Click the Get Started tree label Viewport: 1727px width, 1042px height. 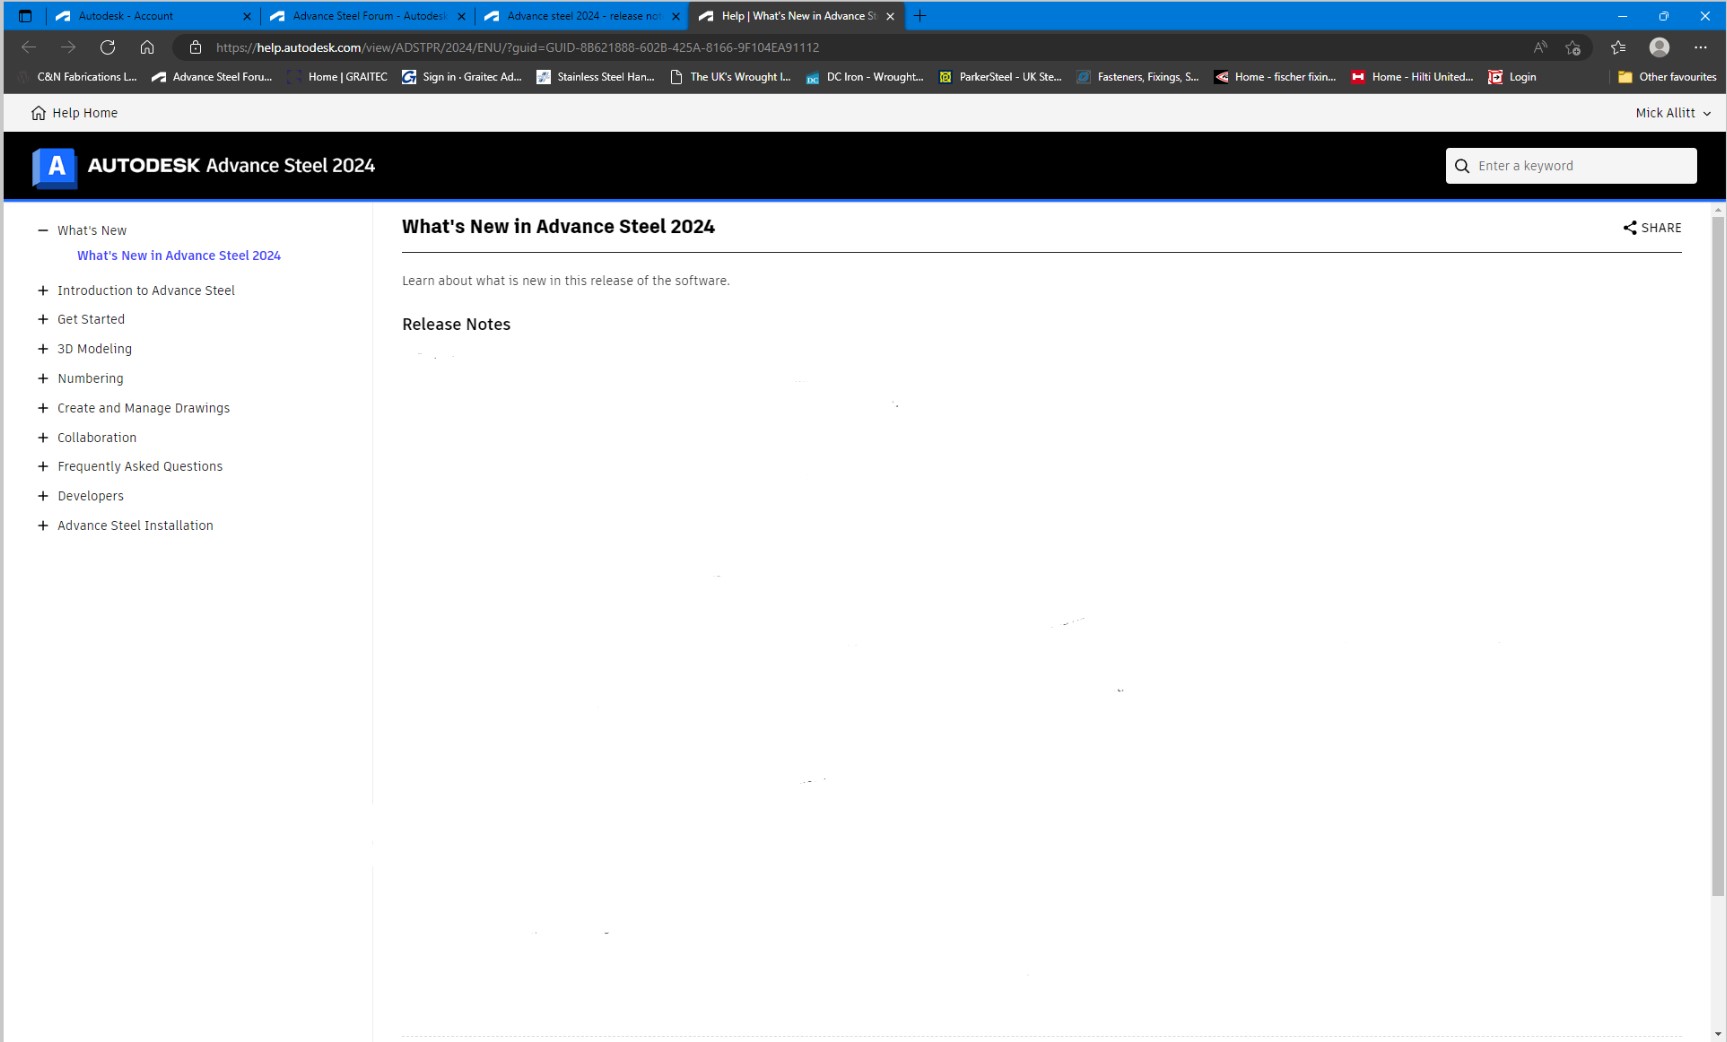pyautogui.click(x=91, y=319)
